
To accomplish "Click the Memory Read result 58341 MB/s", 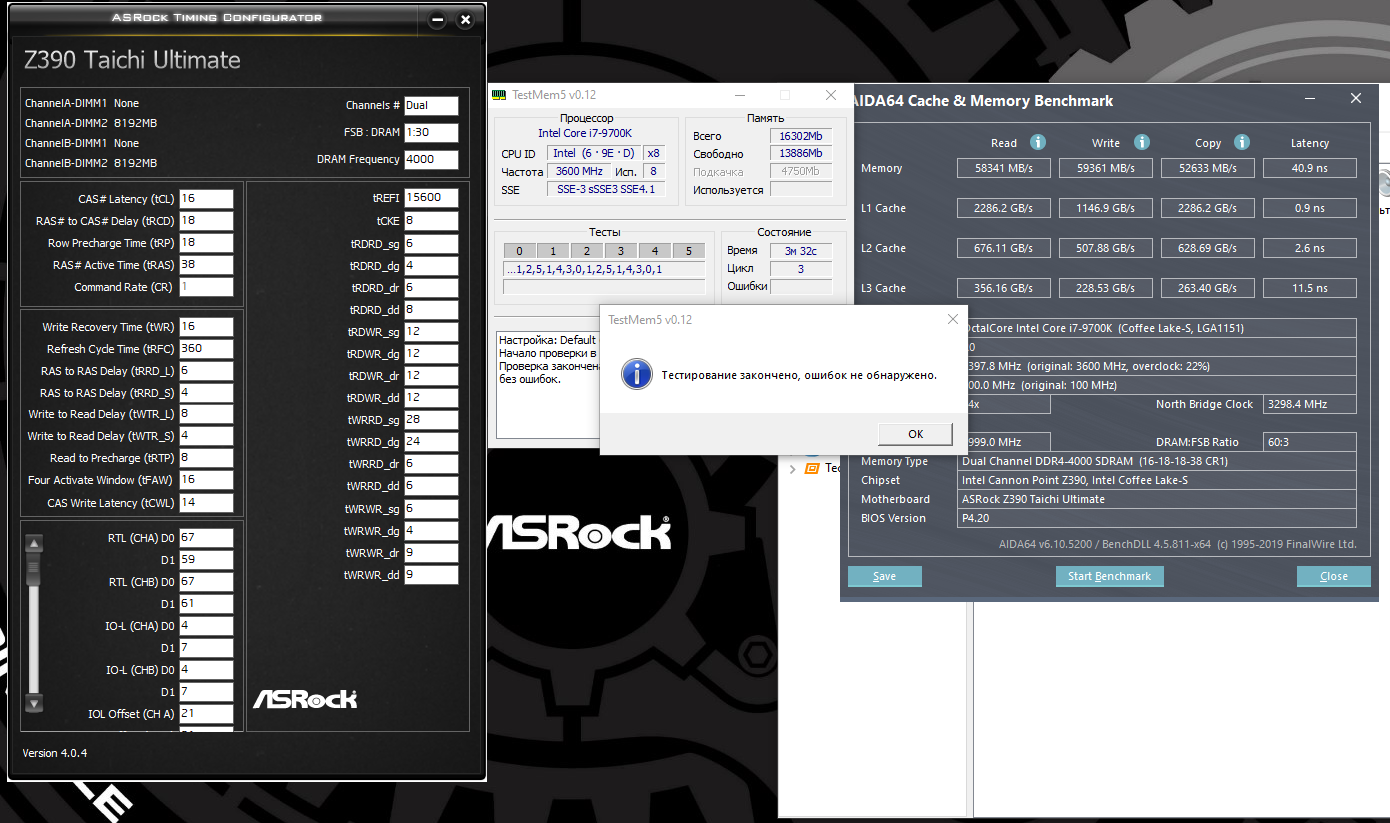I will click(x=1003, y=168).
